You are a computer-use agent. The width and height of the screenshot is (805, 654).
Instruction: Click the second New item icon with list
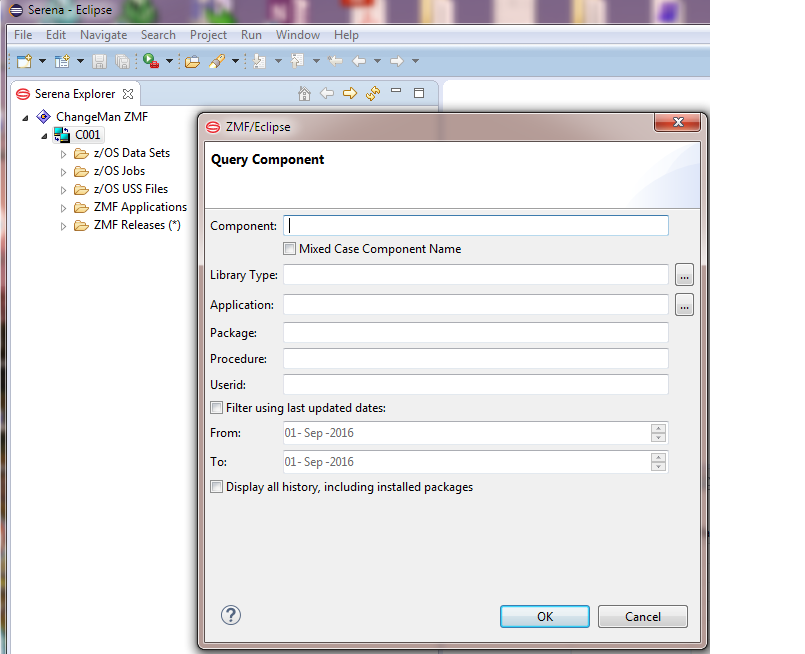(x=62, y=62)
